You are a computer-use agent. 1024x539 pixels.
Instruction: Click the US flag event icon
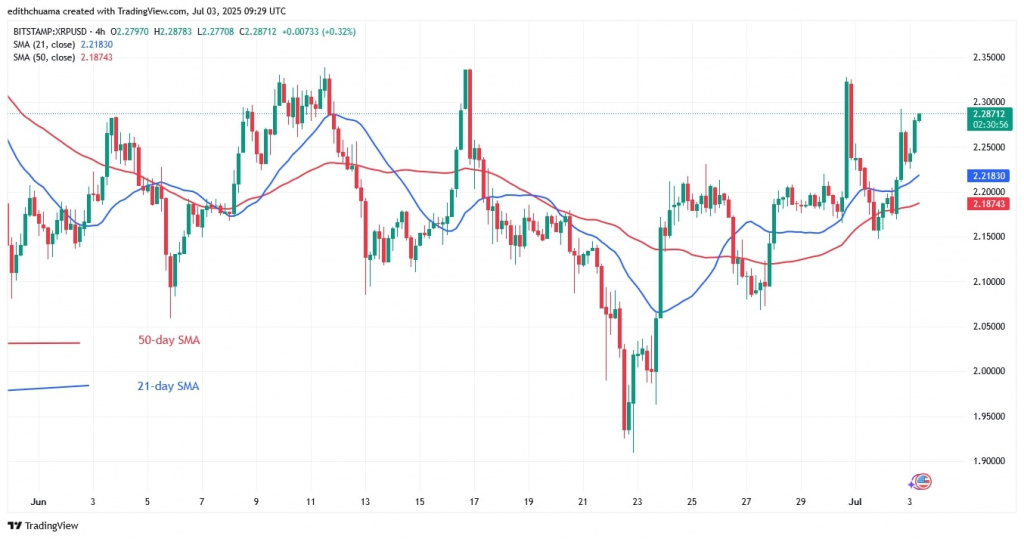point(923,481)
